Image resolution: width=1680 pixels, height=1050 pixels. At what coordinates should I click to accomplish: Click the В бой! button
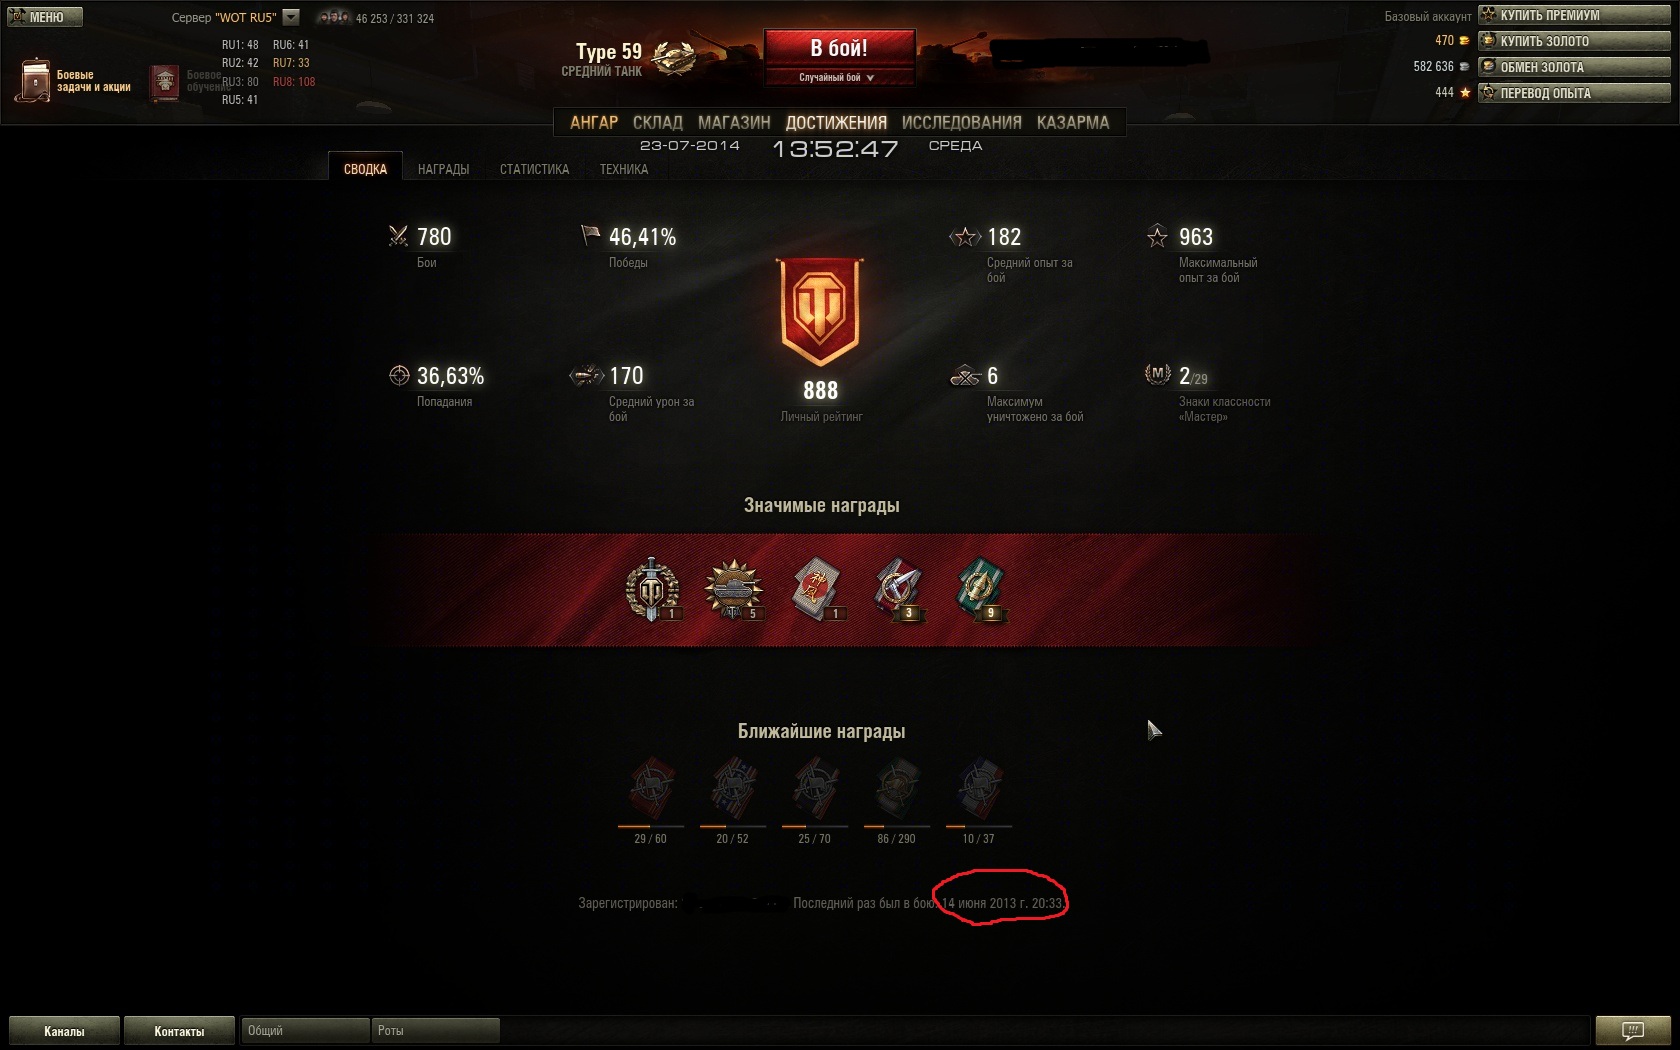tap(839, 48)
